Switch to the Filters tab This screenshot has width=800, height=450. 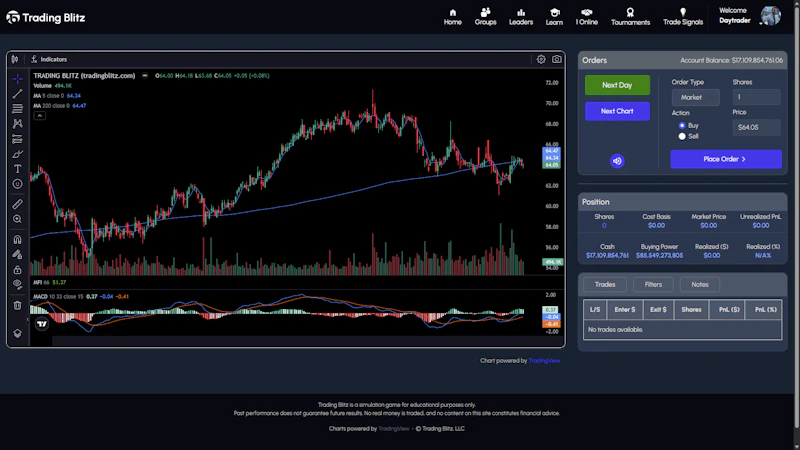653,285
